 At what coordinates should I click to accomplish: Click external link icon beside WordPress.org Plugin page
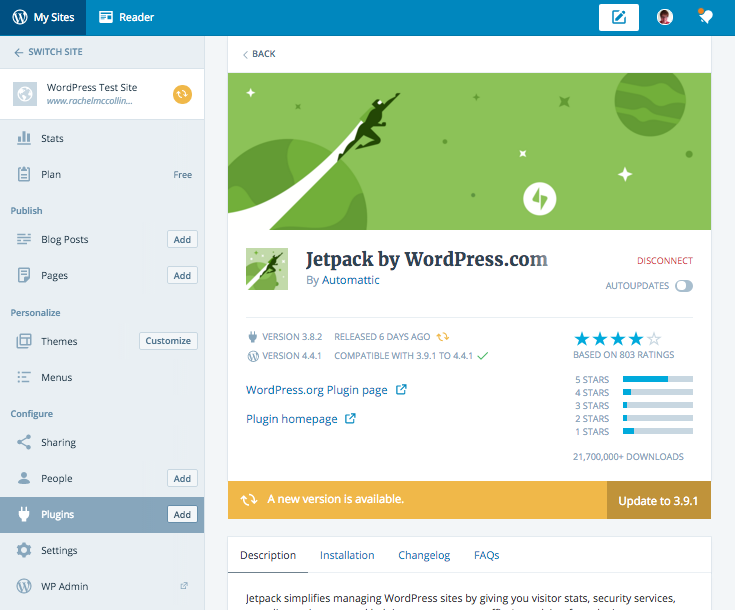click(x=401, y=389)
